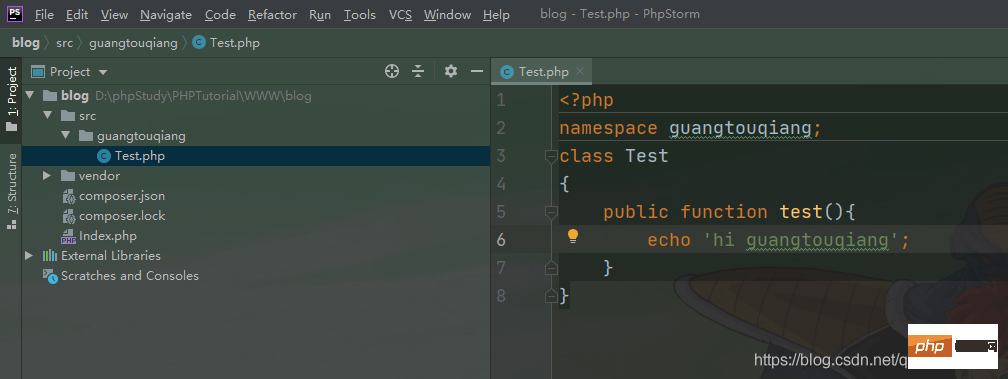Select Test.php breadcrumb in navigation bar

pyautogui.click(x=226, y=43)
